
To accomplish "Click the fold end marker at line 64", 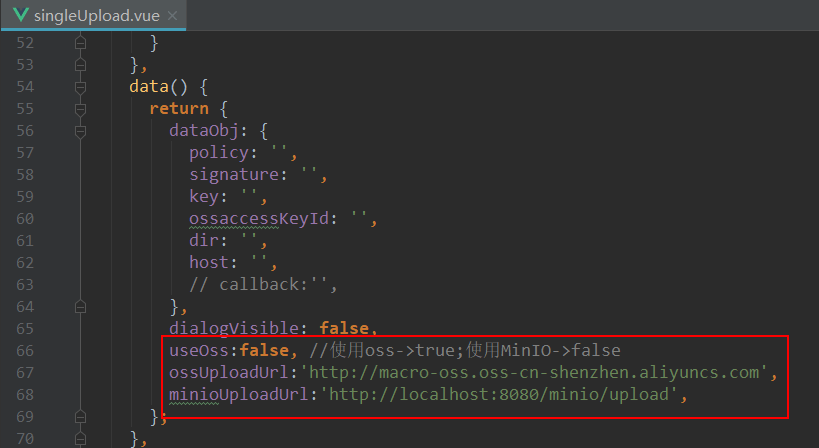I will coord(80,306).
